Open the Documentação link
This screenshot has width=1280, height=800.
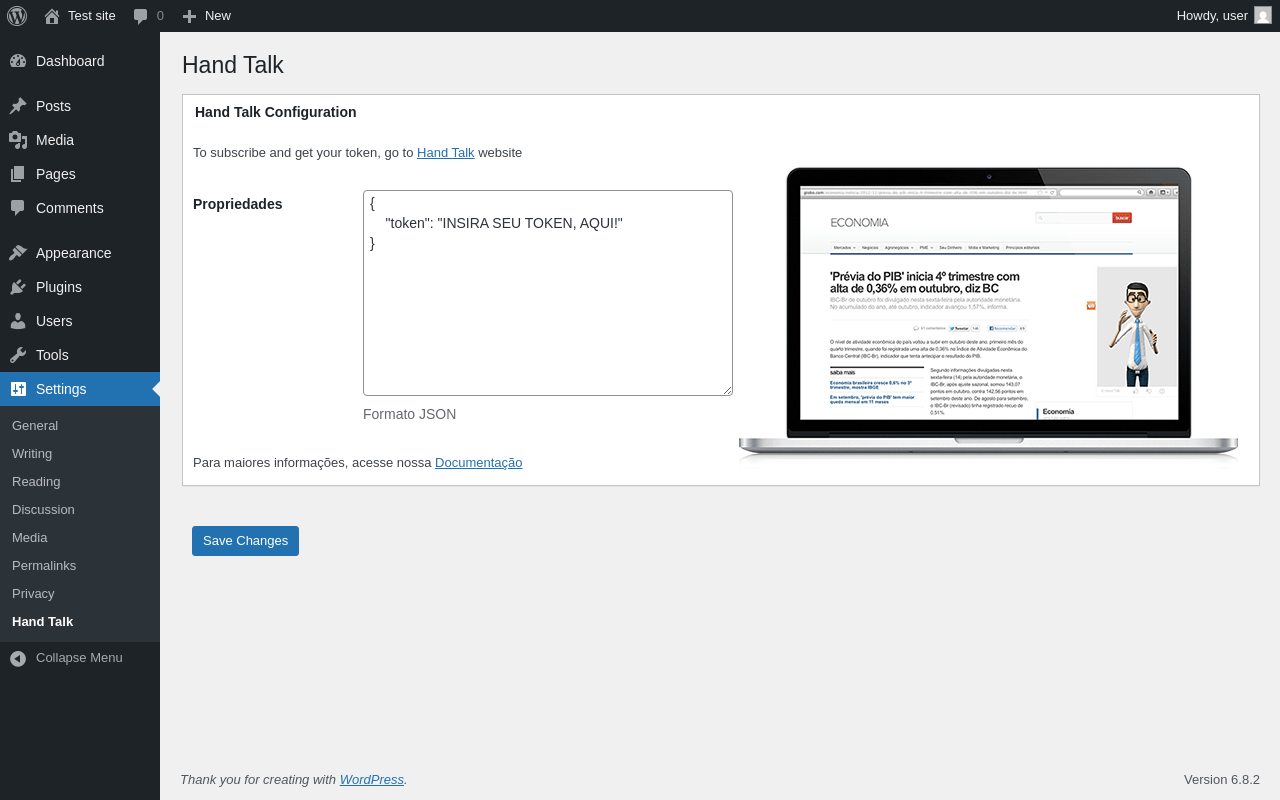click(478, 462)
